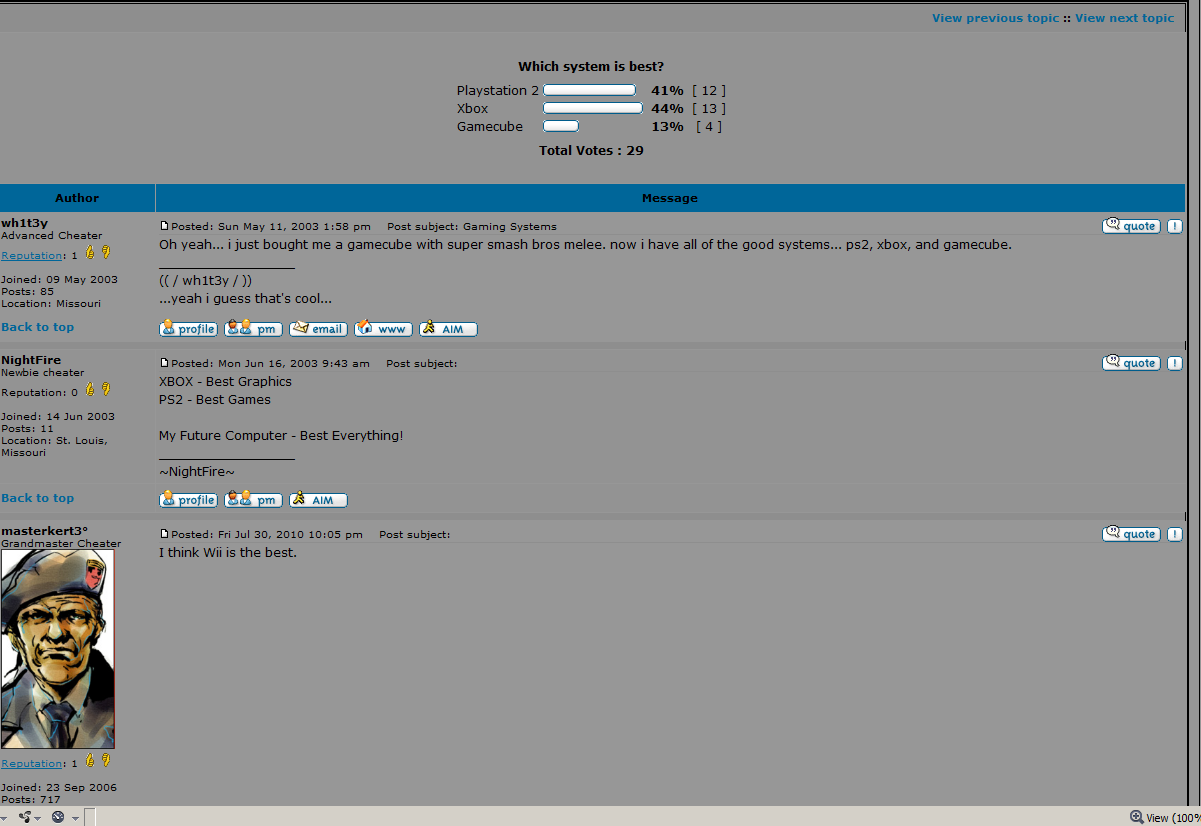Report wh1t3y's post with exclamation button
1201x826 pixels.
tap(1175, 226)
